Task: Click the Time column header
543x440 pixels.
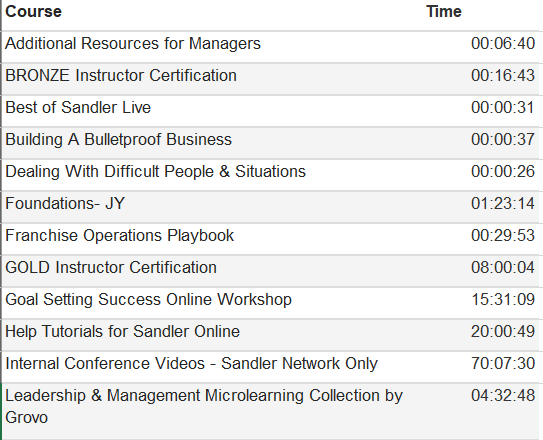Action: click(444, 12)
